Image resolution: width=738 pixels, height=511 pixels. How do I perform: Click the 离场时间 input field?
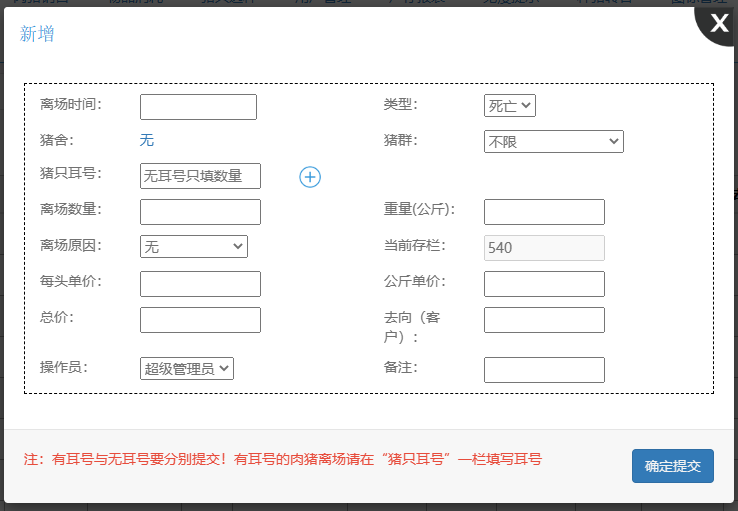[x=198, y=107]
